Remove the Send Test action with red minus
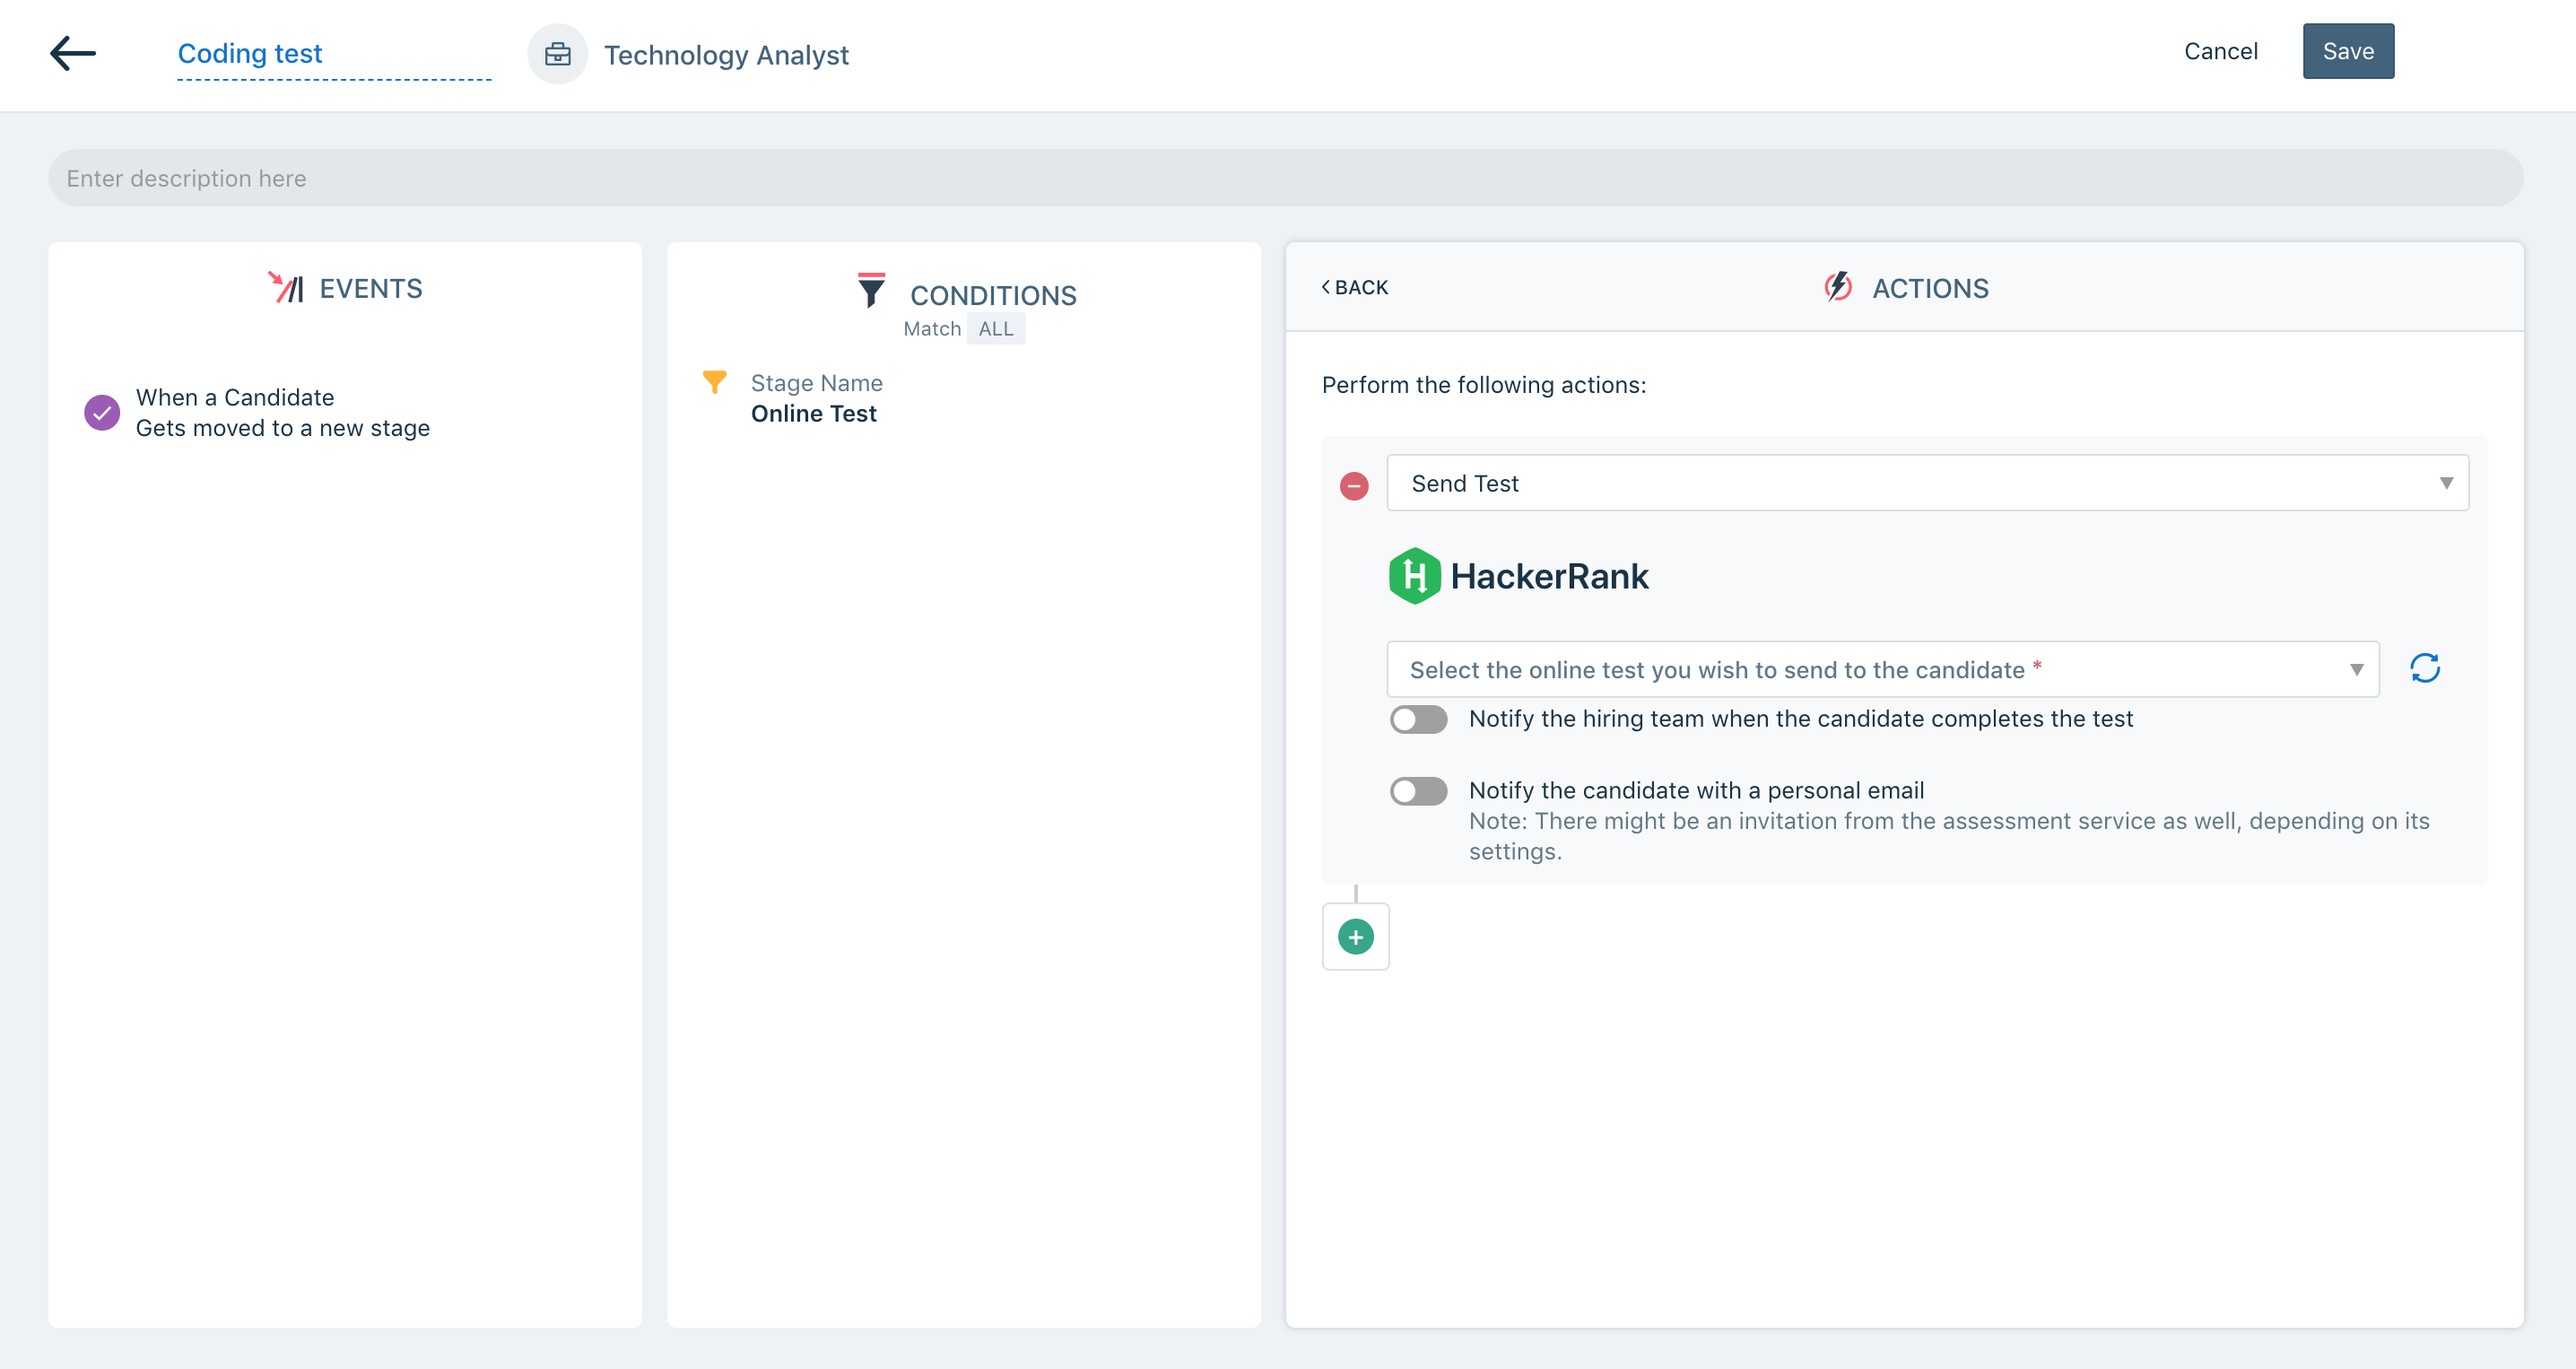The image size is (2576, 1369). click(x=1354, y=486)
